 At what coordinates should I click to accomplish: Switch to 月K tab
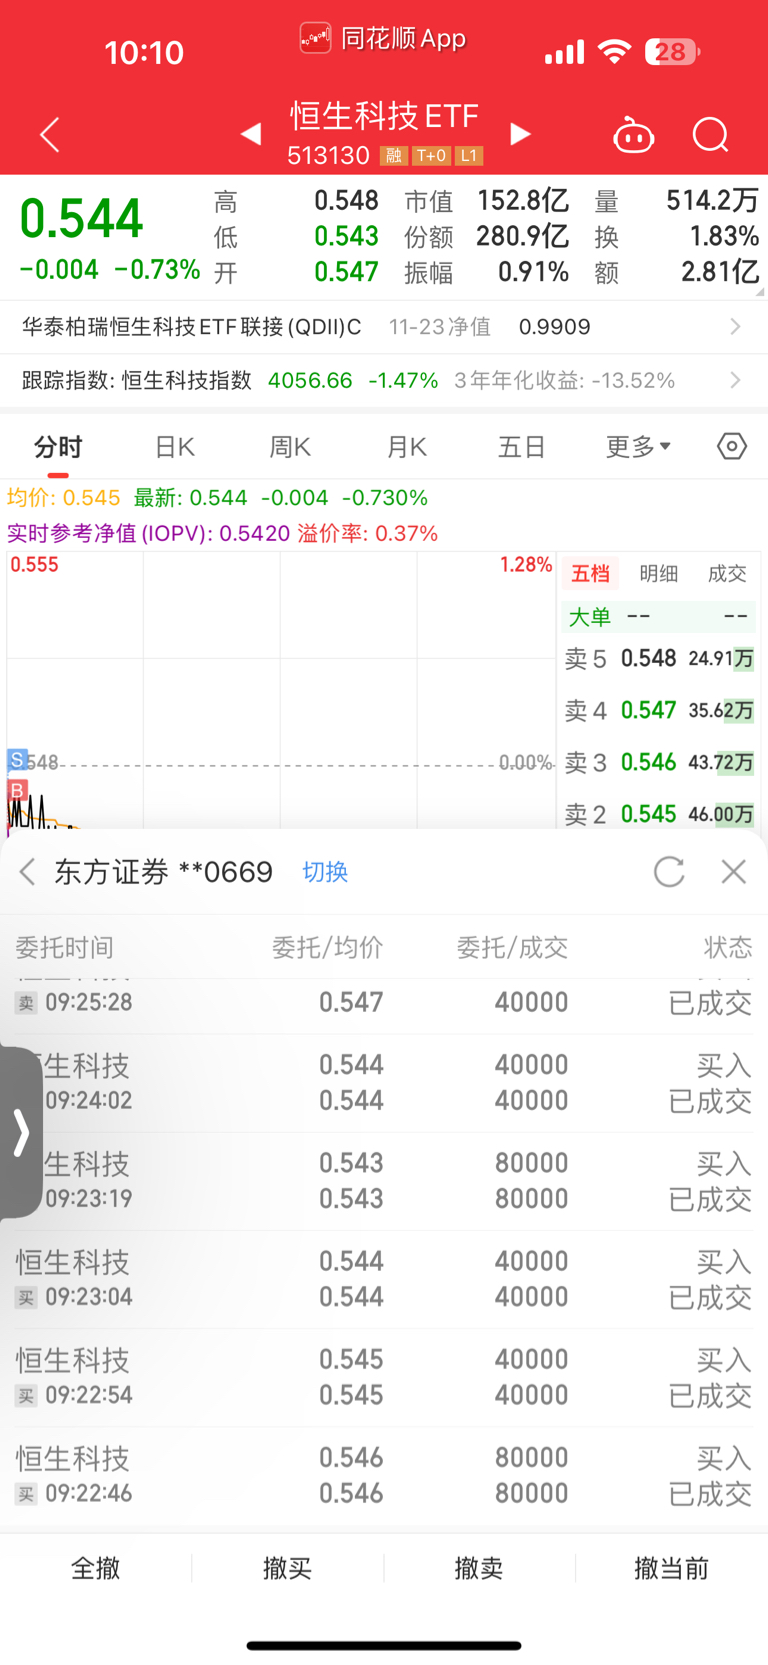pyautogui.click(x=406, y=447)
